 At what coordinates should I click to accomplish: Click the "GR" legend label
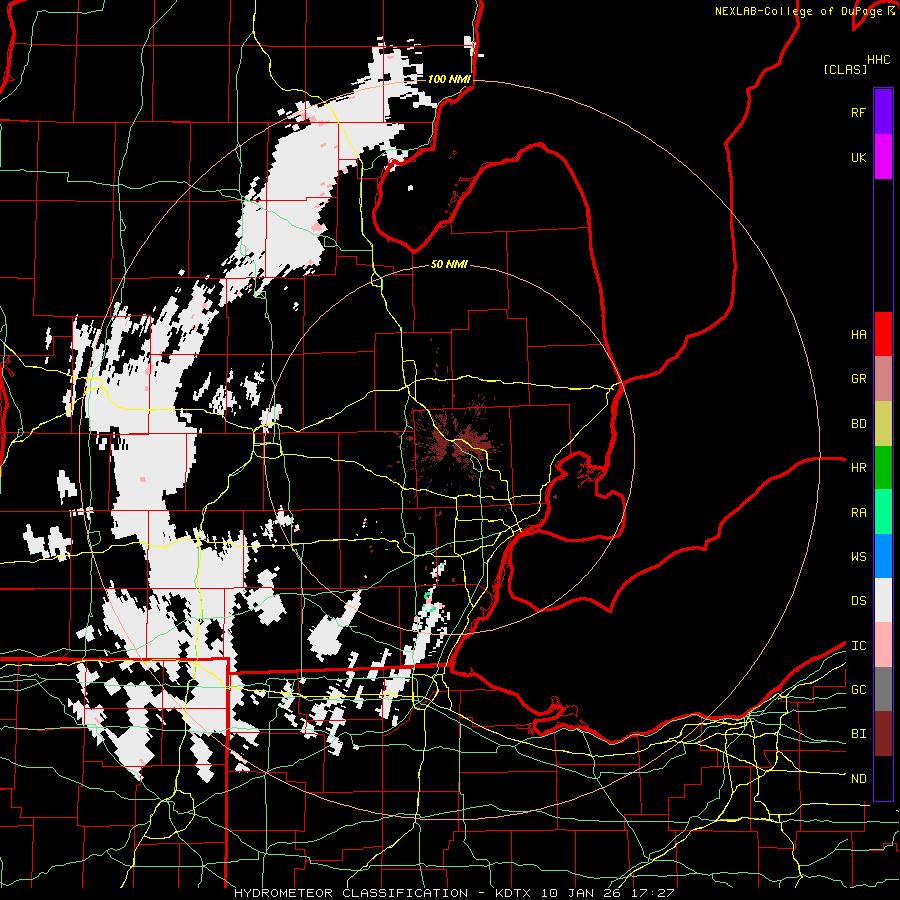coord(858,379)
